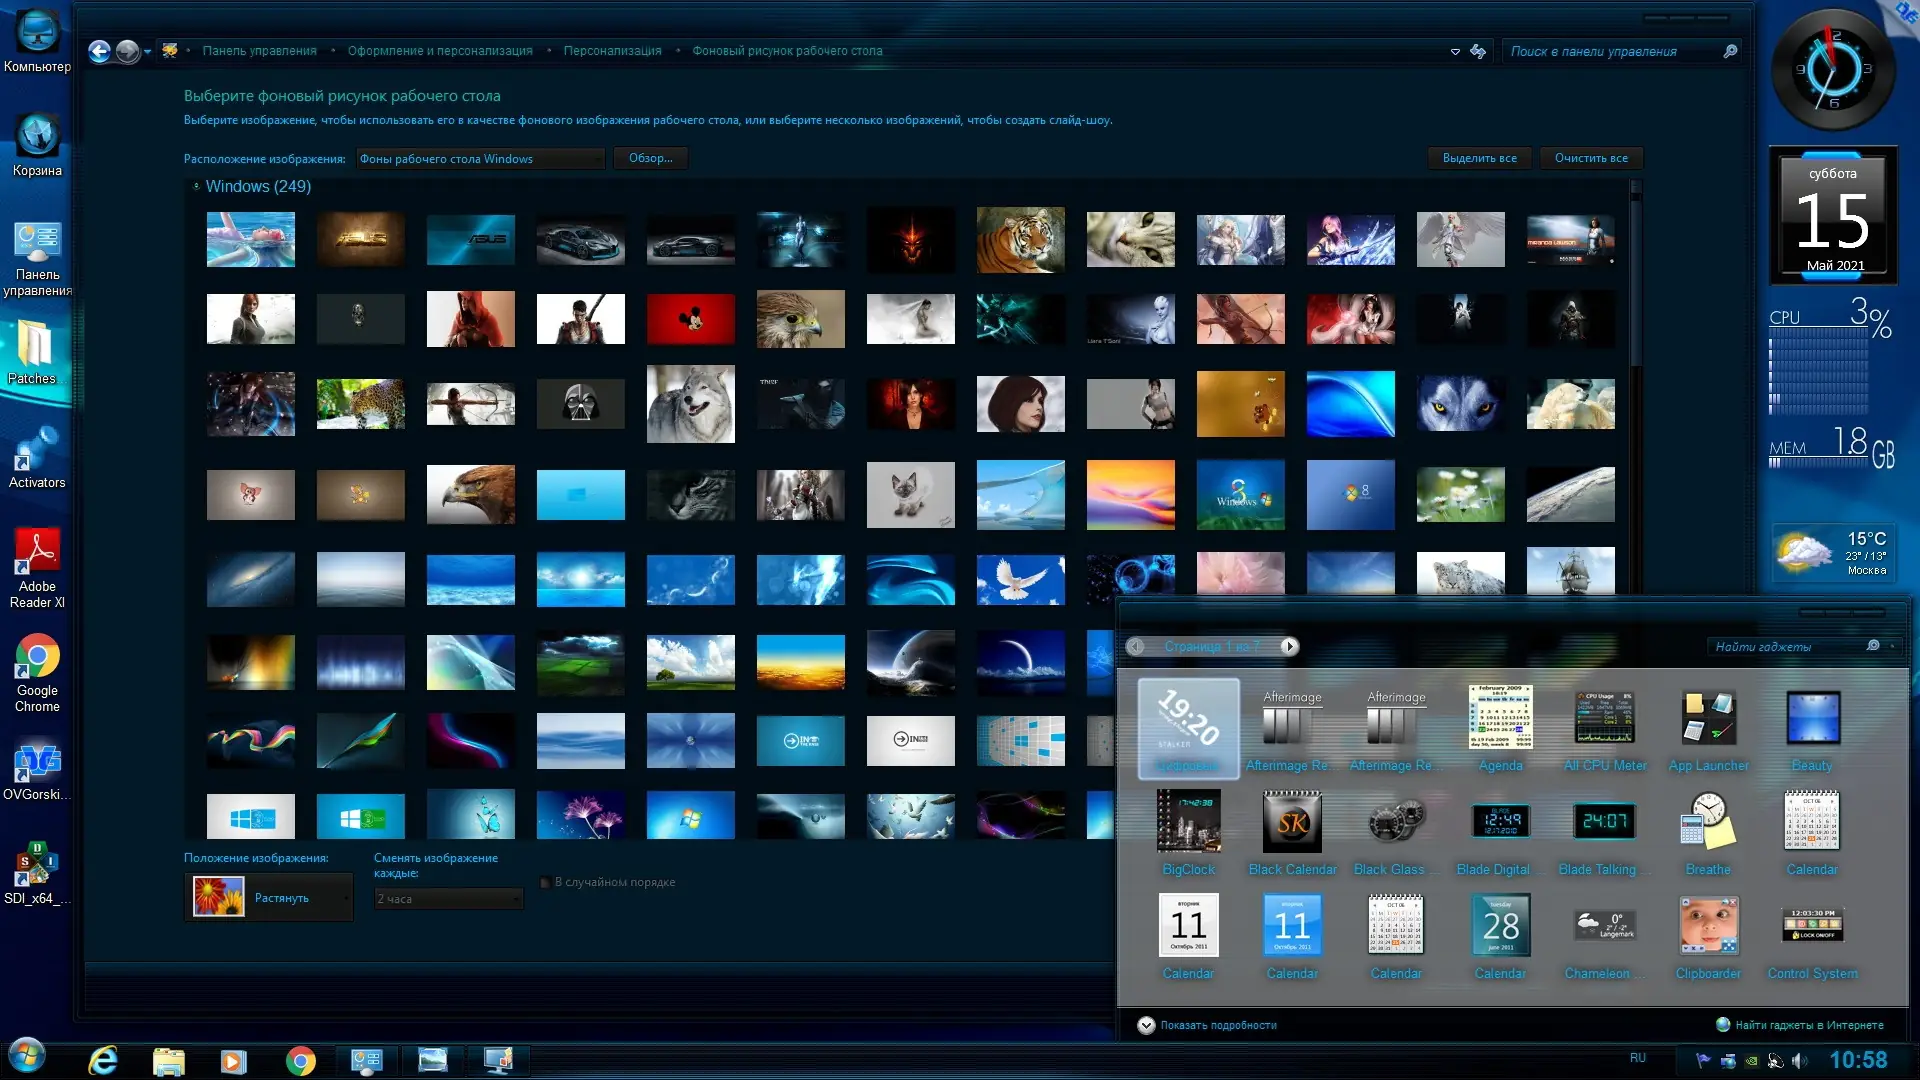Select the App Launcher gadget icon
This screenshot has height=1080, width=1920.
pos(1708,720)
